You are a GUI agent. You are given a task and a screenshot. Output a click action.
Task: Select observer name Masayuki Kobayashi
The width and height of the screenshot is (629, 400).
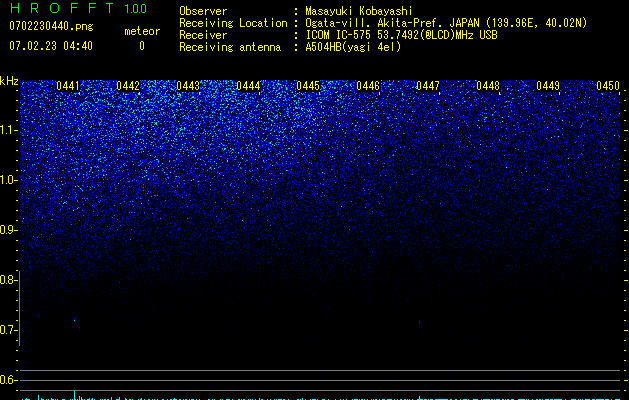[359, 11]
